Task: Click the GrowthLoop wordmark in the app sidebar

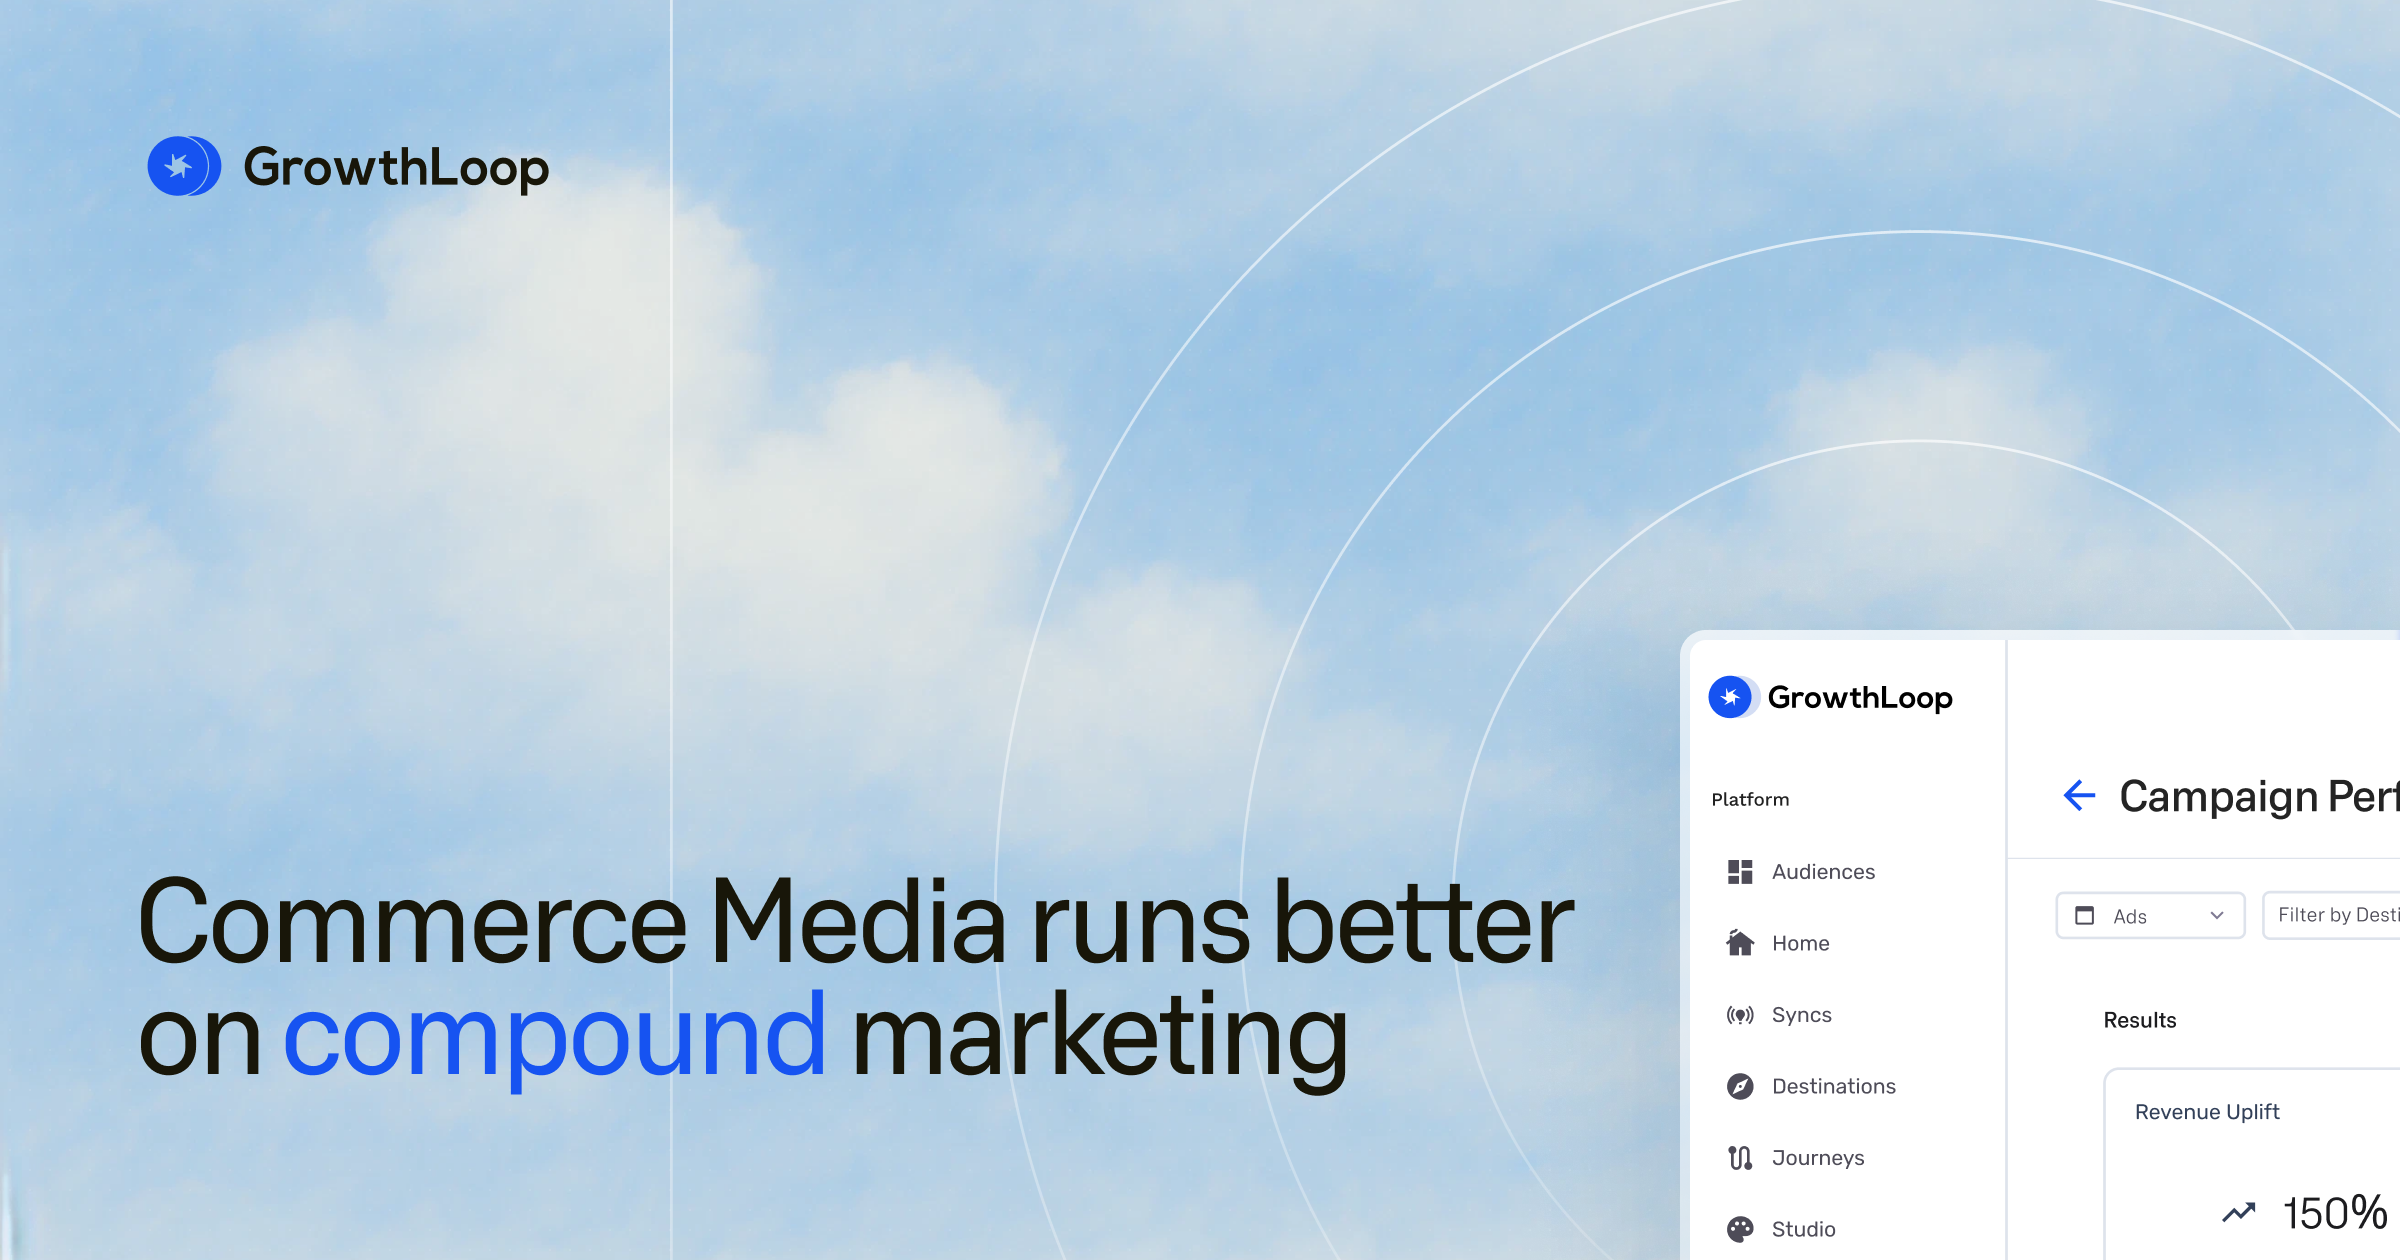Action: (x=1860, y=697)
